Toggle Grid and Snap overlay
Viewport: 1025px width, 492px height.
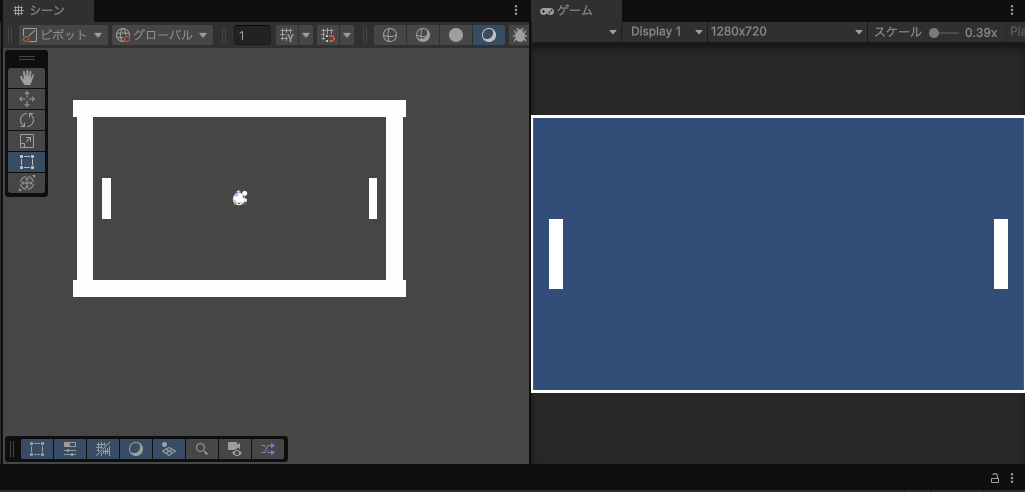(x=103, y=449)
